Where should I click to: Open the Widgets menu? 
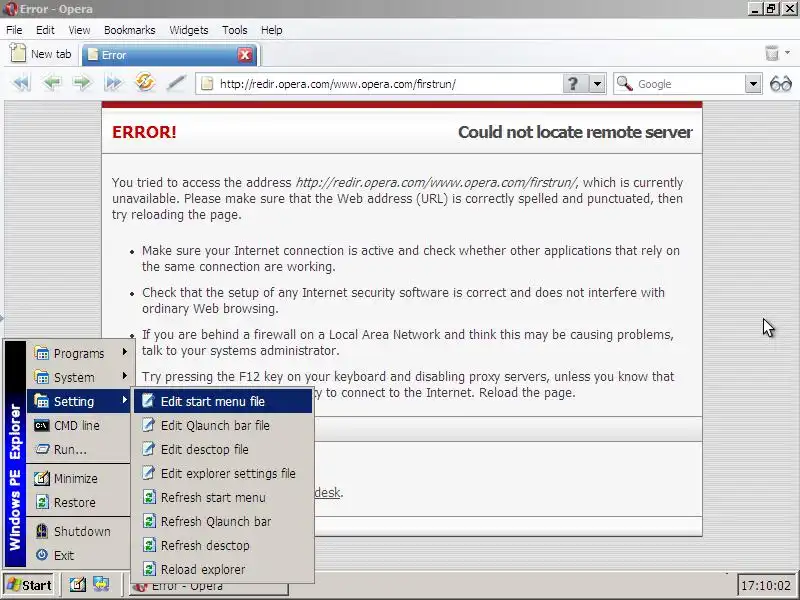click(189, 30)
